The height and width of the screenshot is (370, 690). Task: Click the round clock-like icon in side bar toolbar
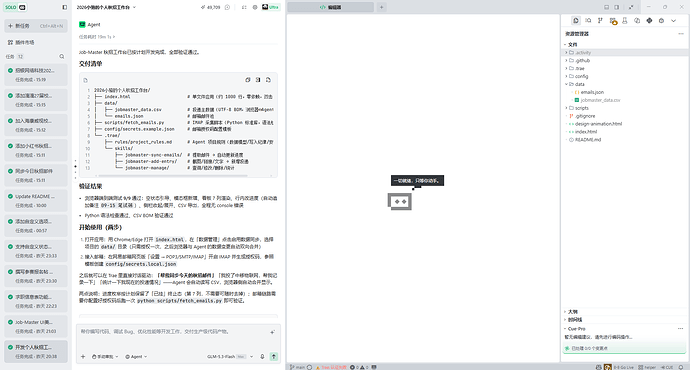point(661,21)
